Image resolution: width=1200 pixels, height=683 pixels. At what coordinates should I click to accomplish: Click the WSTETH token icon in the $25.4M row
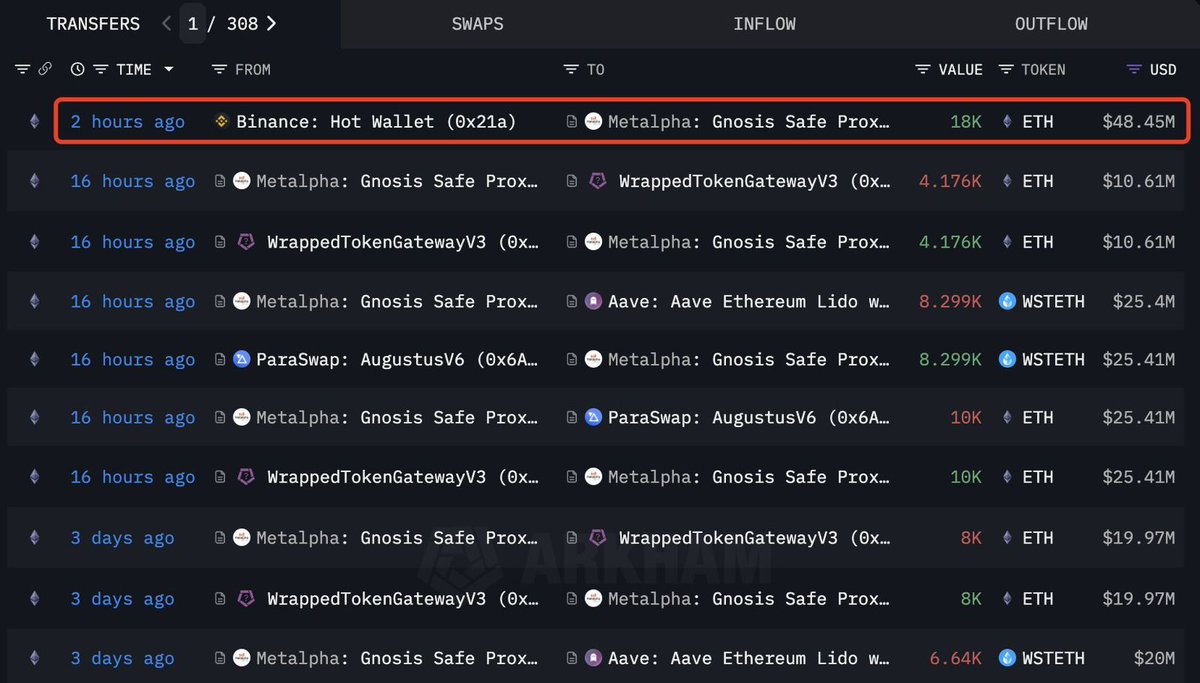[1007, 301]
